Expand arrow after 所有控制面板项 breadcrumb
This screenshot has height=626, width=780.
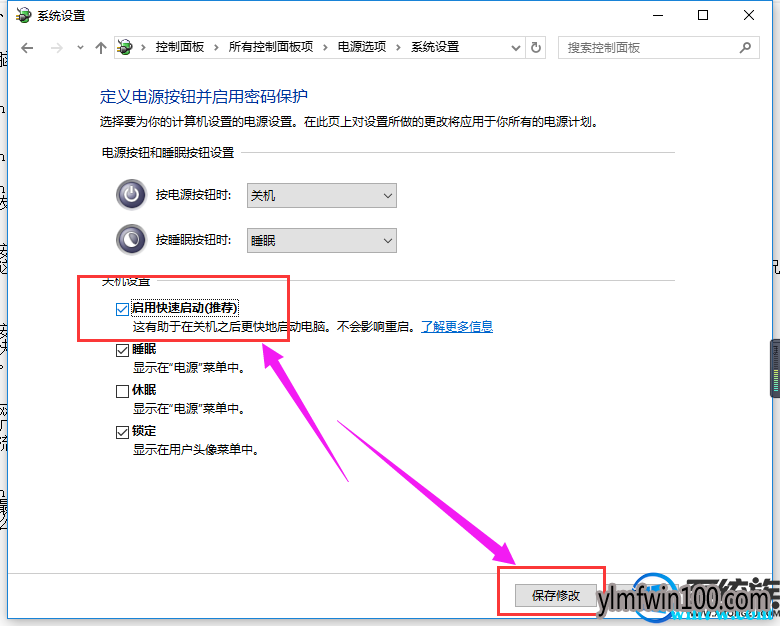pyautogui.click(x=325, y=47)
